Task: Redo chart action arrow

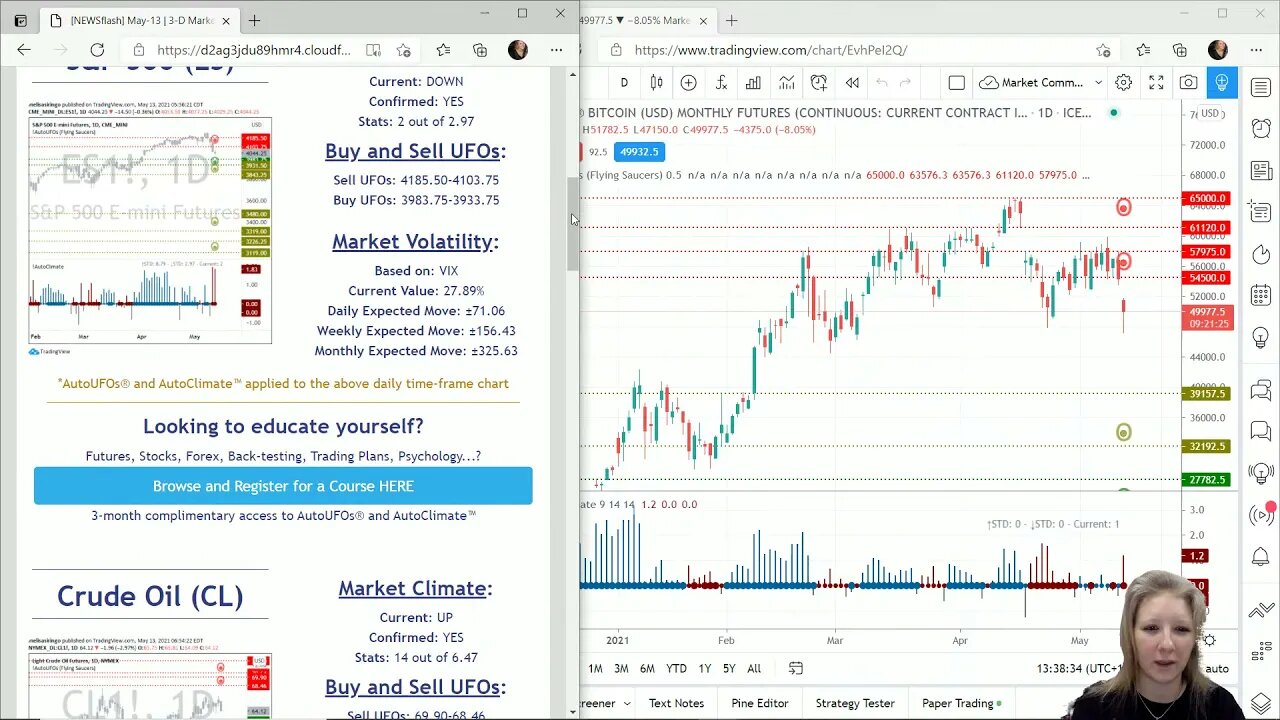Action: (906, 83)
